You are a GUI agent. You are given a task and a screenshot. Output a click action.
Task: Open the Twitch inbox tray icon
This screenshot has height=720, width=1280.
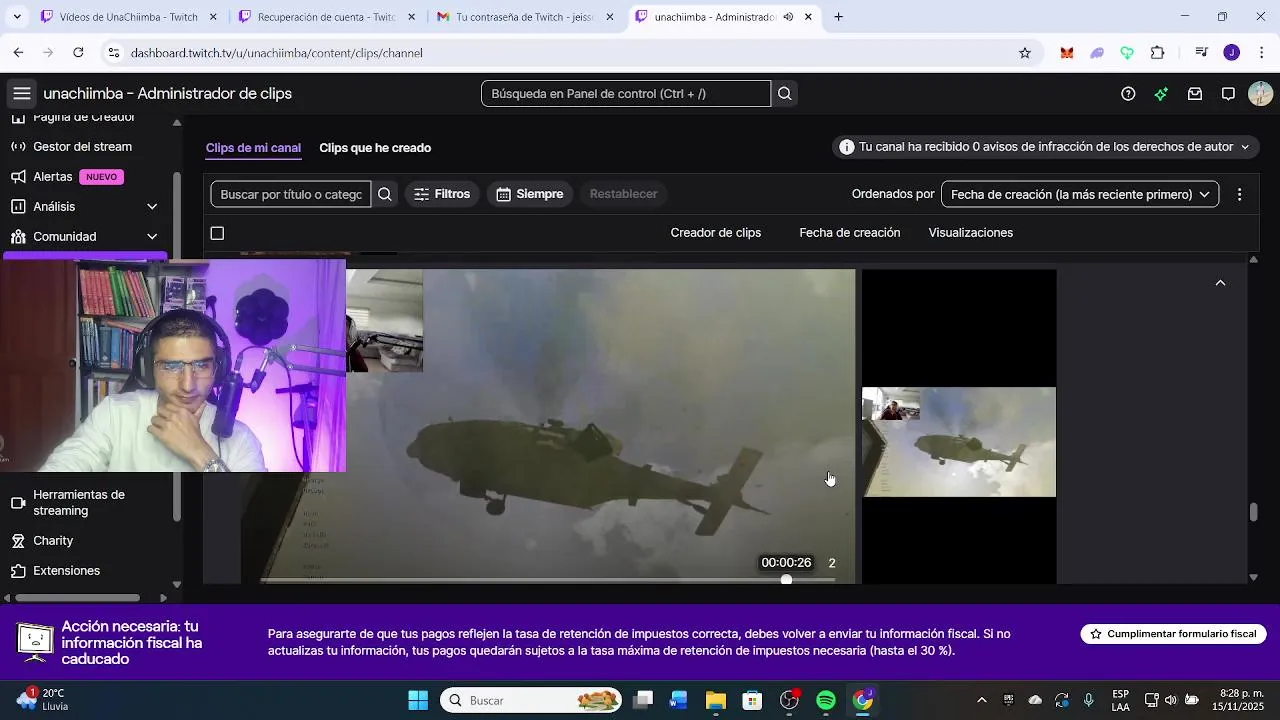(1195, 94)
